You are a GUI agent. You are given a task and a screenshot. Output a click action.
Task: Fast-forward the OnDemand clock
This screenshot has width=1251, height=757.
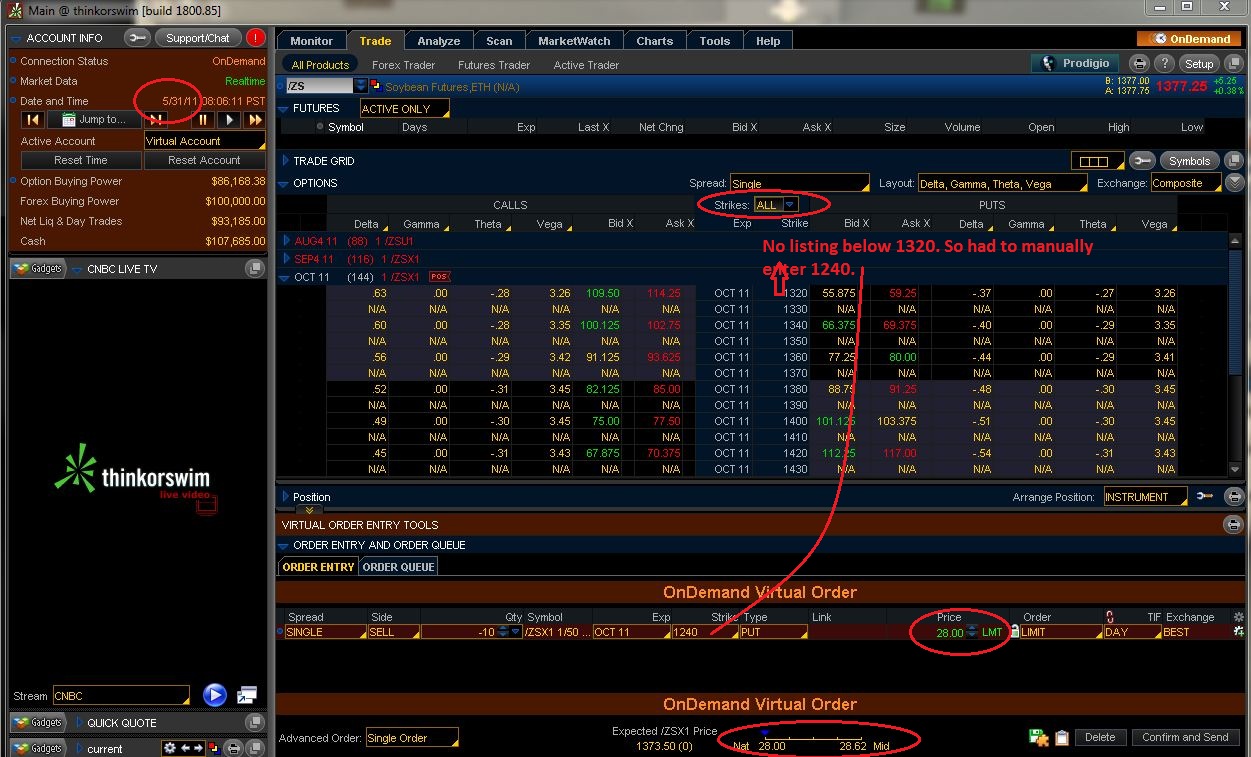click(254, 120)
